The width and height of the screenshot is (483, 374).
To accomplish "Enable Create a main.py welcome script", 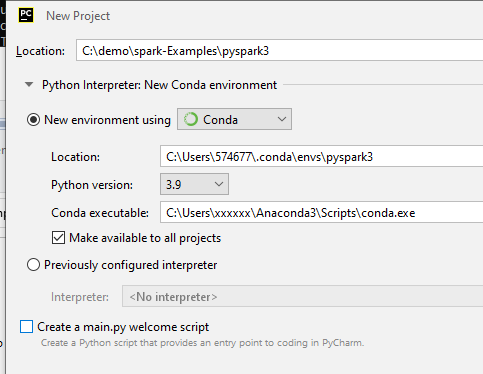I will coord(26,327).
